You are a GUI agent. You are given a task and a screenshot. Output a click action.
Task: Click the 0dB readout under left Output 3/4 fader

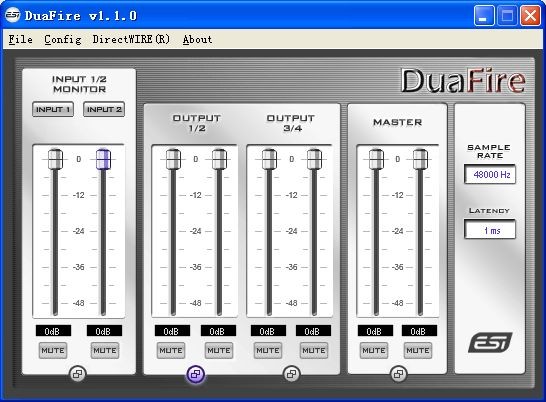click(x=268, y=331)
